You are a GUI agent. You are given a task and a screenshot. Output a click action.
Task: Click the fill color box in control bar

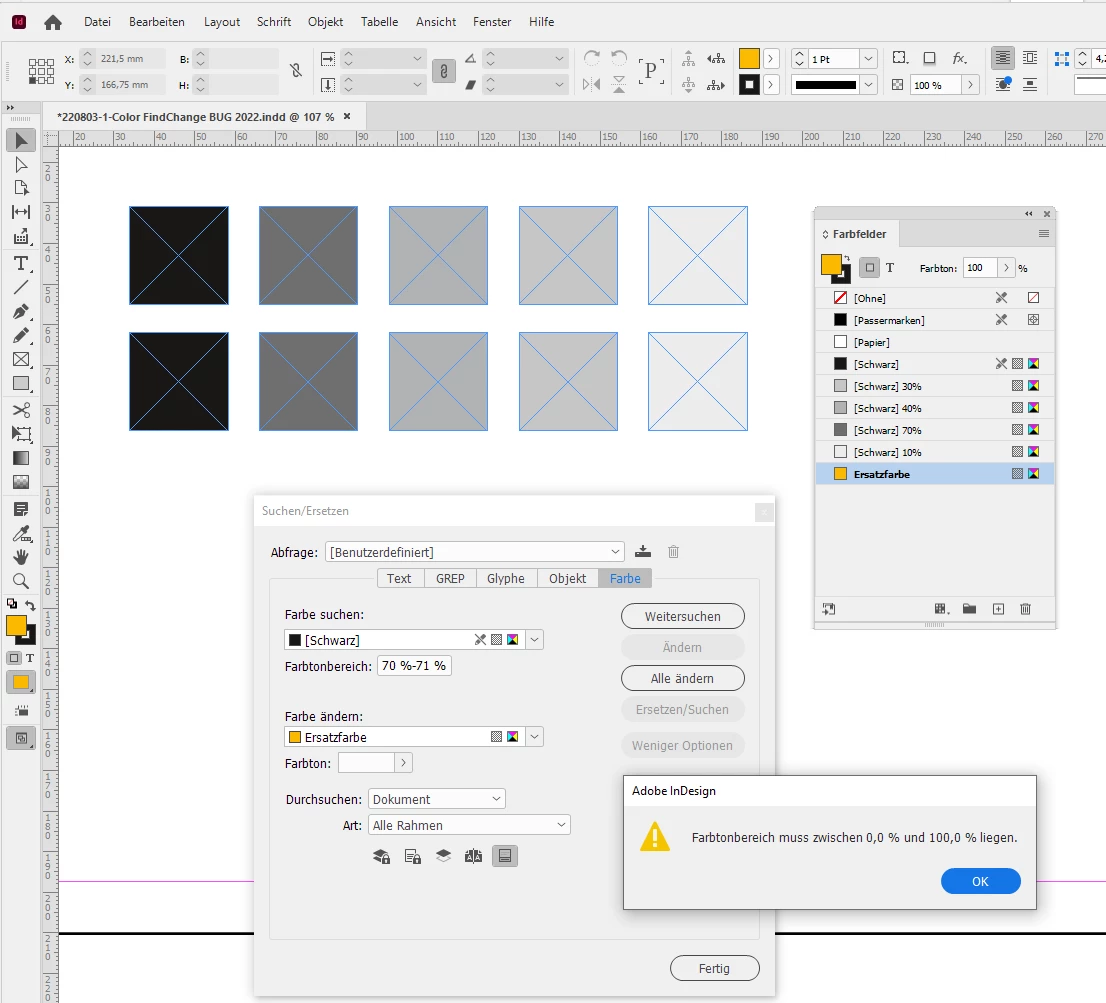coord(749,59)
